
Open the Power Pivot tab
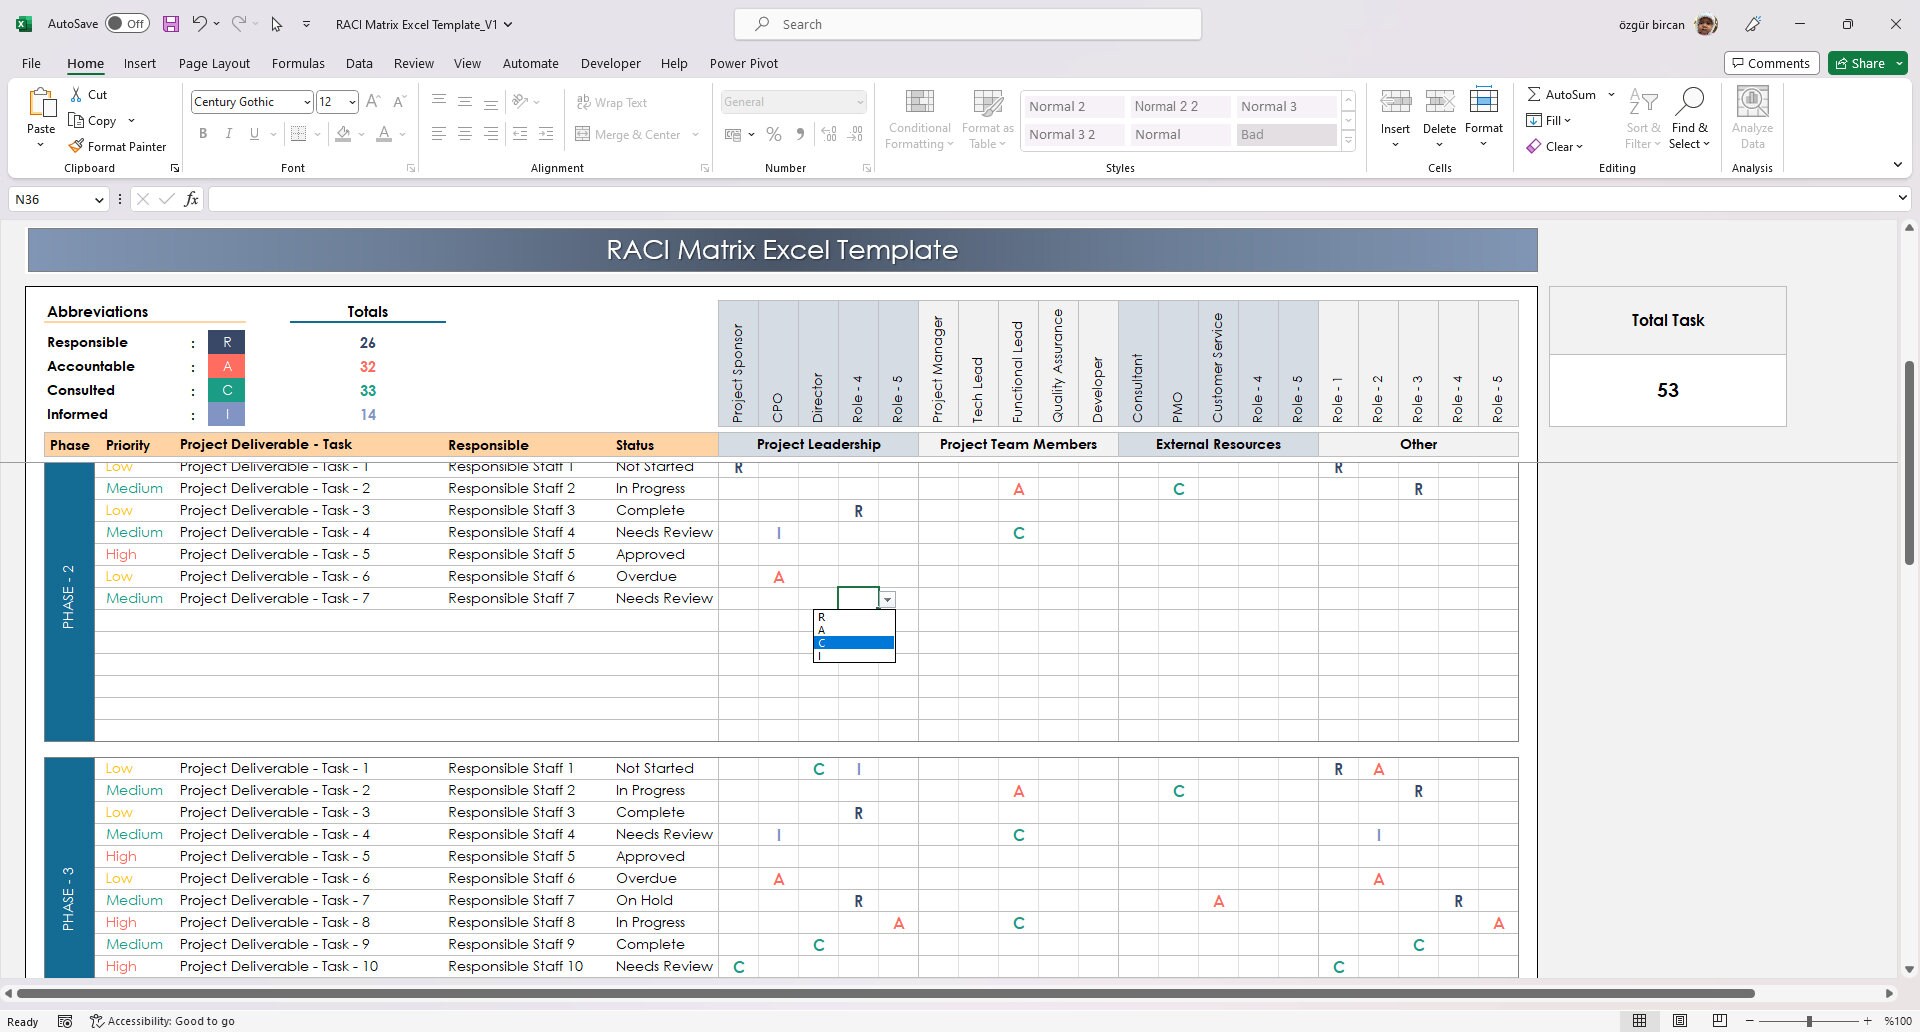pos(744,63)
